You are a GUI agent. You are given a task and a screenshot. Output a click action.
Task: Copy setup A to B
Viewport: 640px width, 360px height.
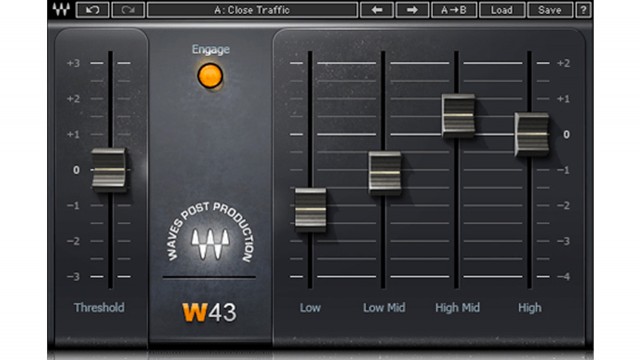(x=454, y=10)
